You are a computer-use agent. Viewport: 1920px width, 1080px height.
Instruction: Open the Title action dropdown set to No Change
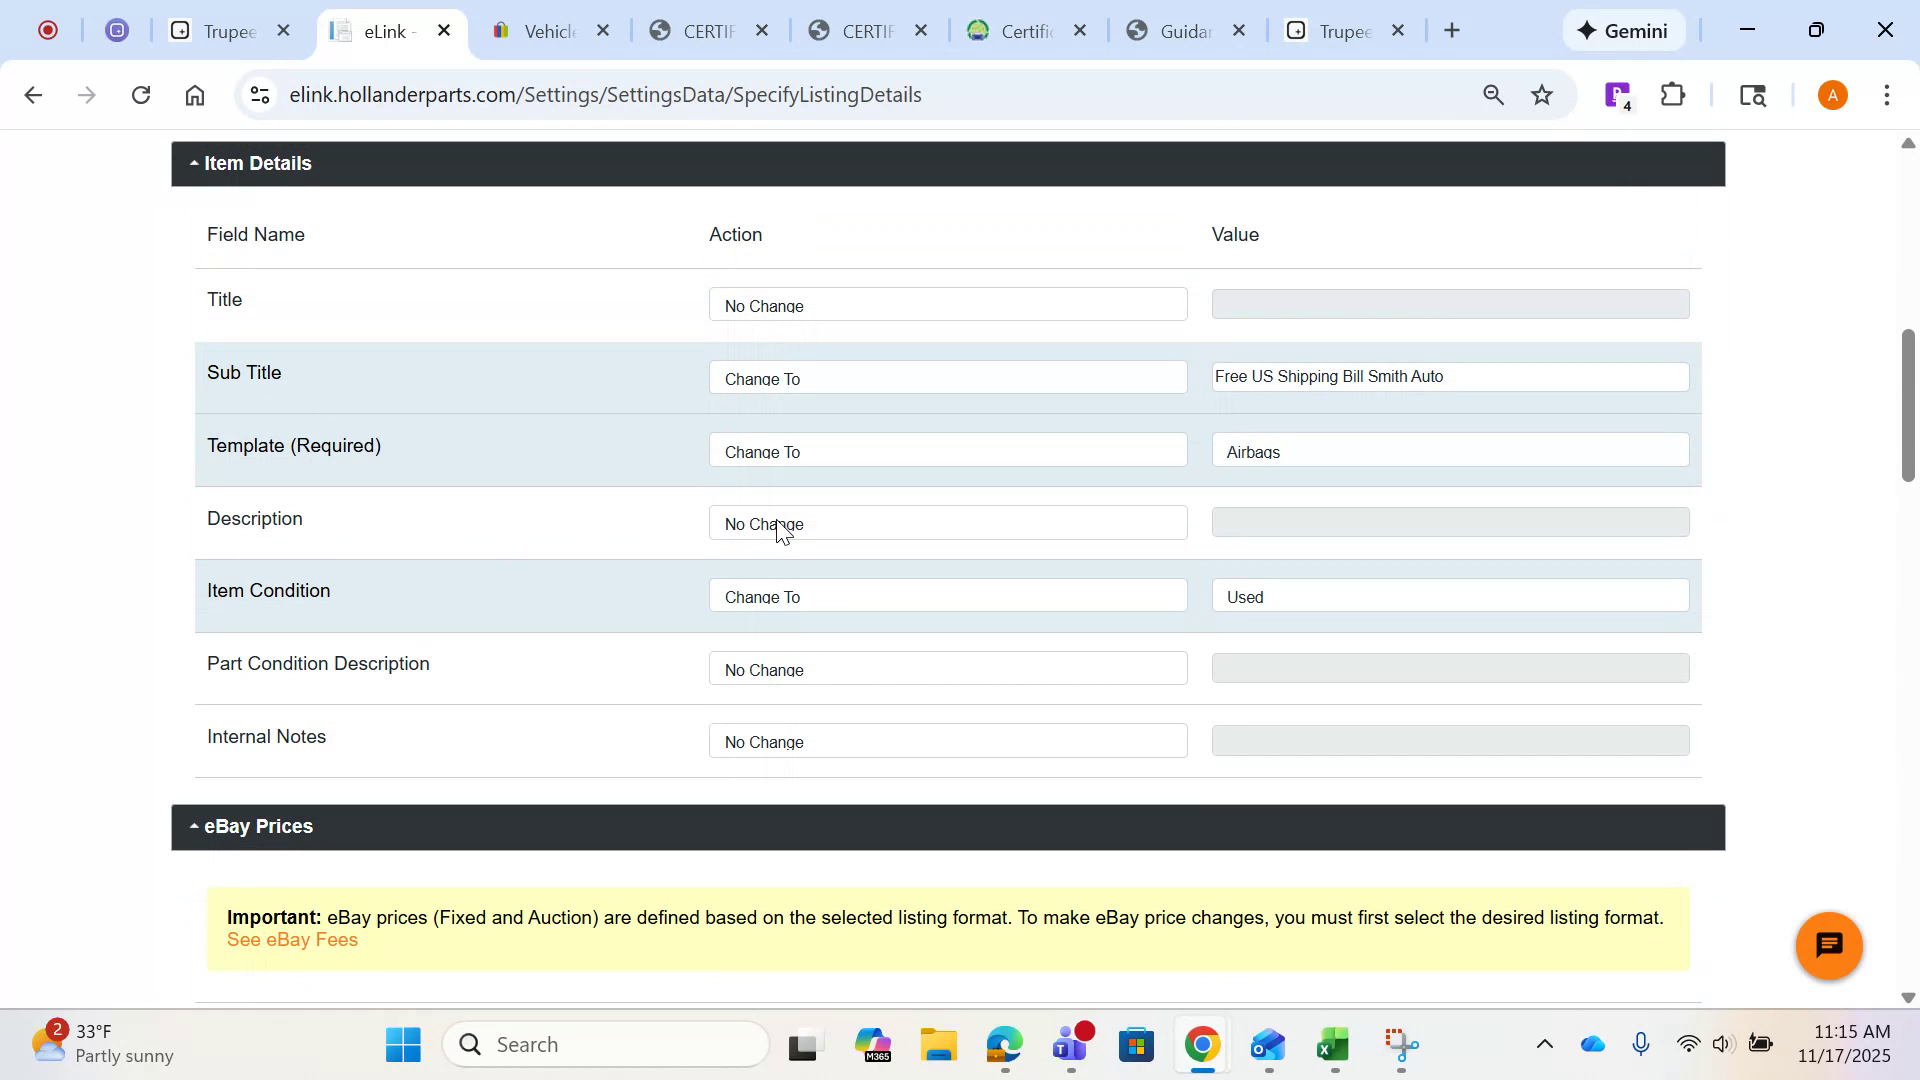[947, 305]
